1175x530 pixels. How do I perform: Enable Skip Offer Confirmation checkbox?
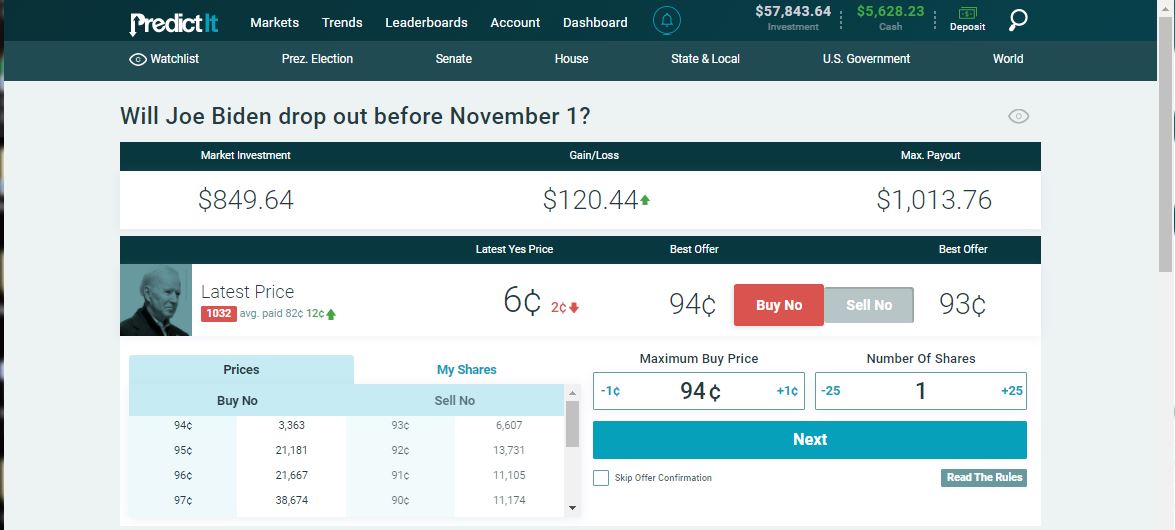(601, 478)
